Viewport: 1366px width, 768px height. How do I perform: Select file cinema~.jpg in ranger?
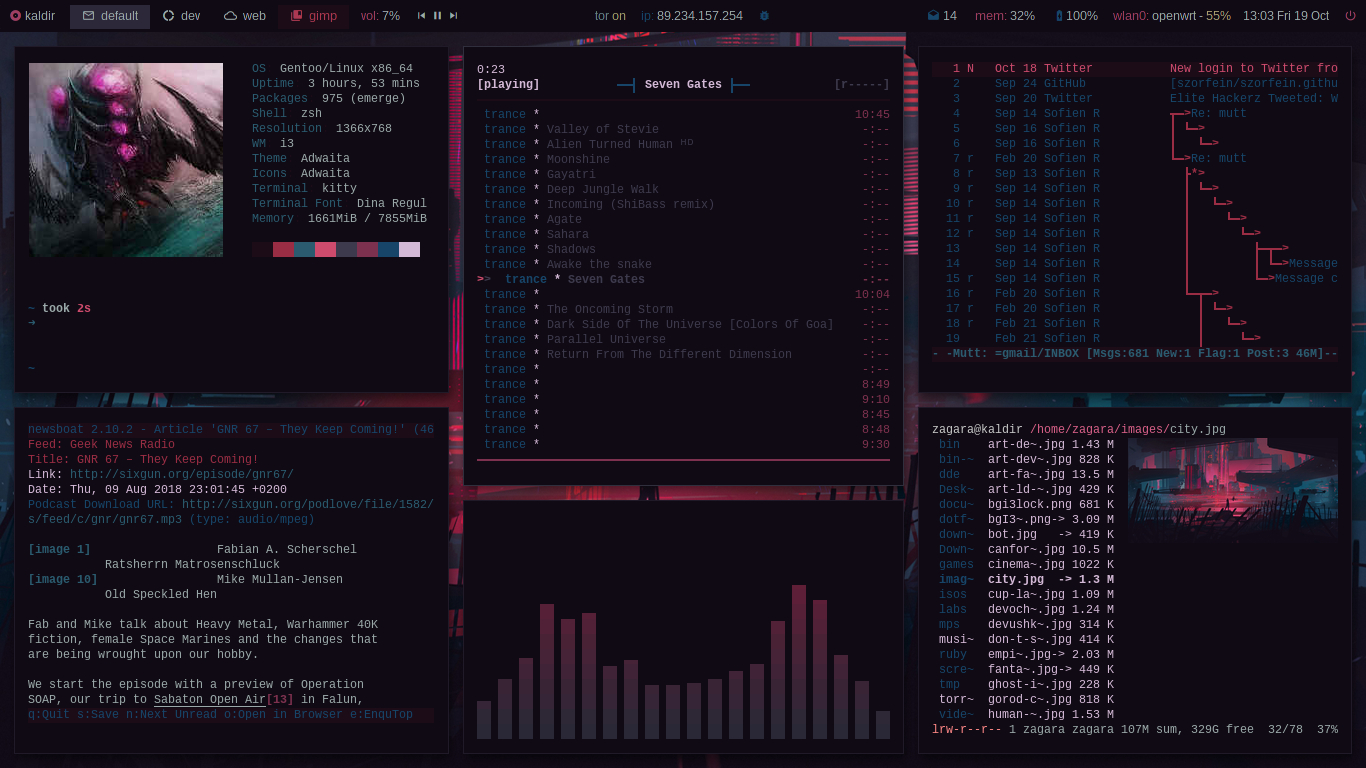pos(1051,564)
